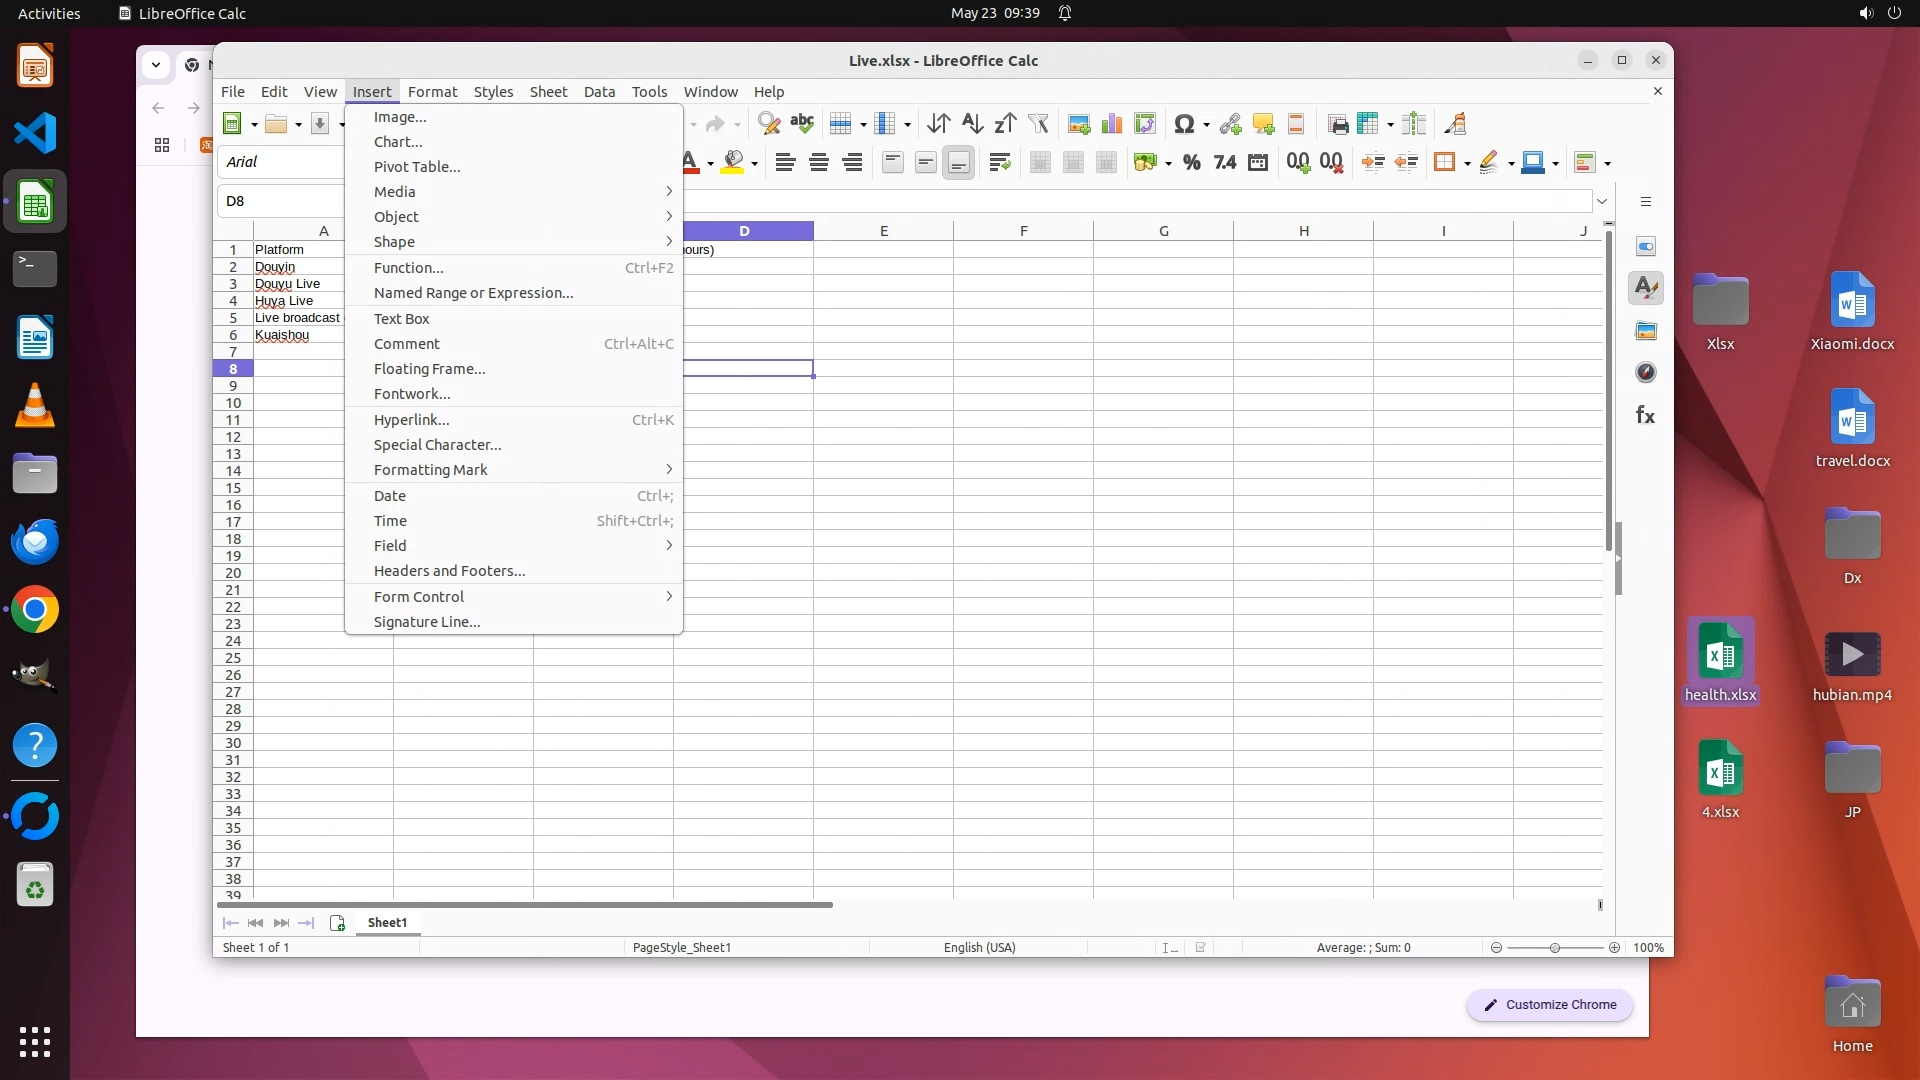
Task: Click the Sort Ascending icon
Action: pos(972,124)
